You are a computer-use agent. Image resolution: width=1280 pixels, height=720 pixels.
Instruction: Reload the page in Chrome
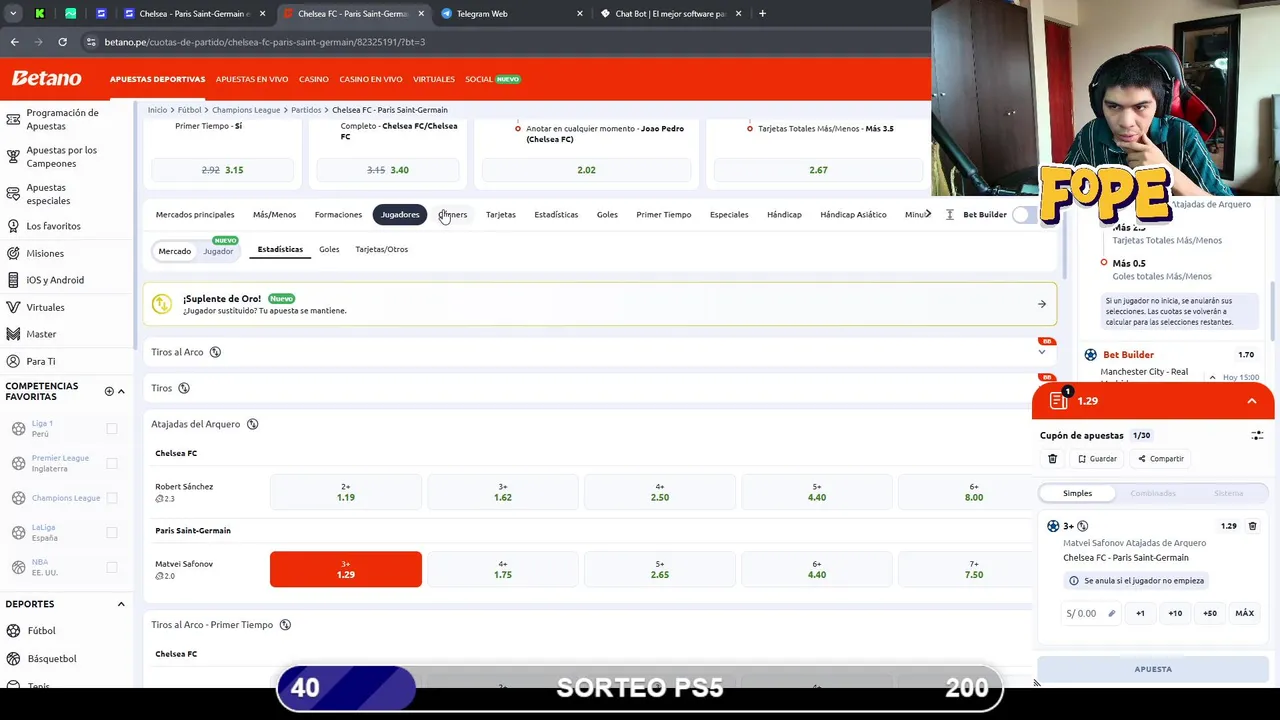pyautogui.click(x=62, y=42)
